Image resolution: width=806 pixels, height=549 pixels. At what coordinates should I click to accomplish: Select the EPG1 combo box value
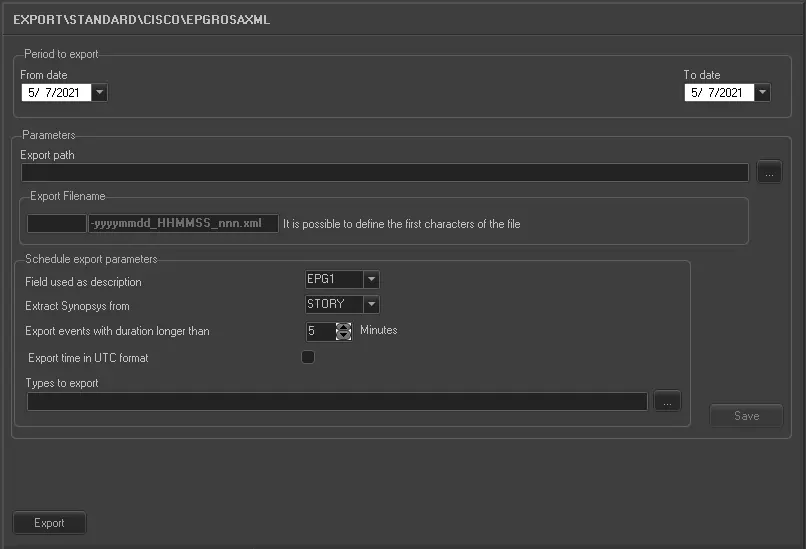pos(333,280)
